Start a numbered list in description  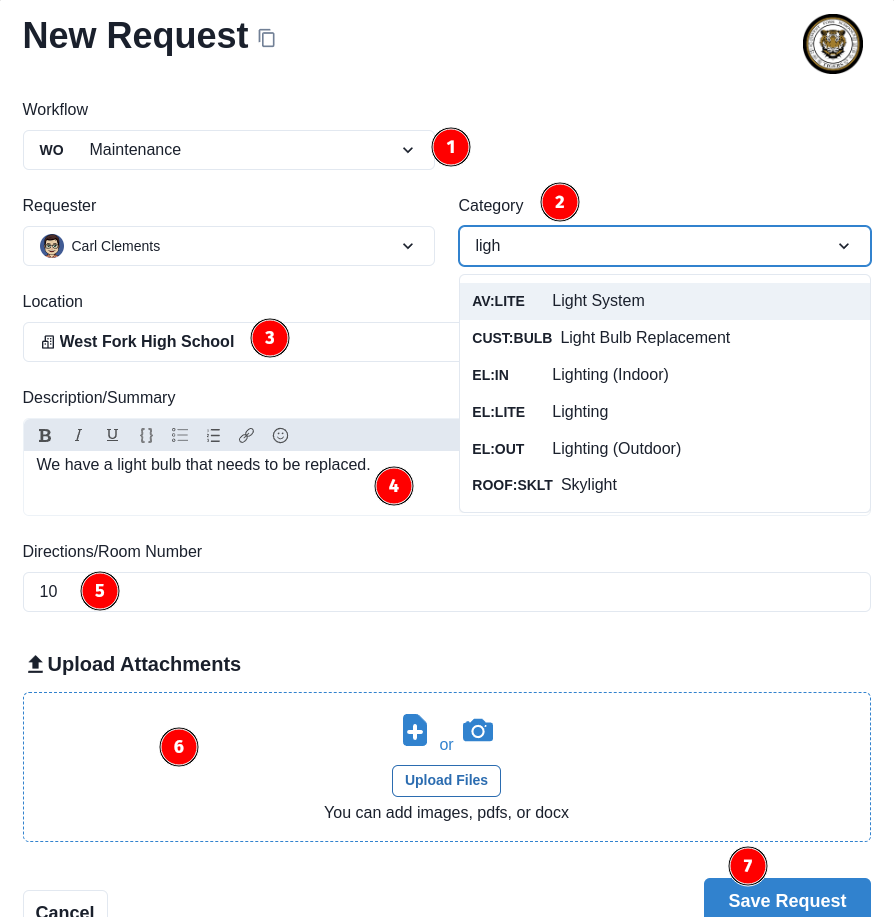point(213,435)
